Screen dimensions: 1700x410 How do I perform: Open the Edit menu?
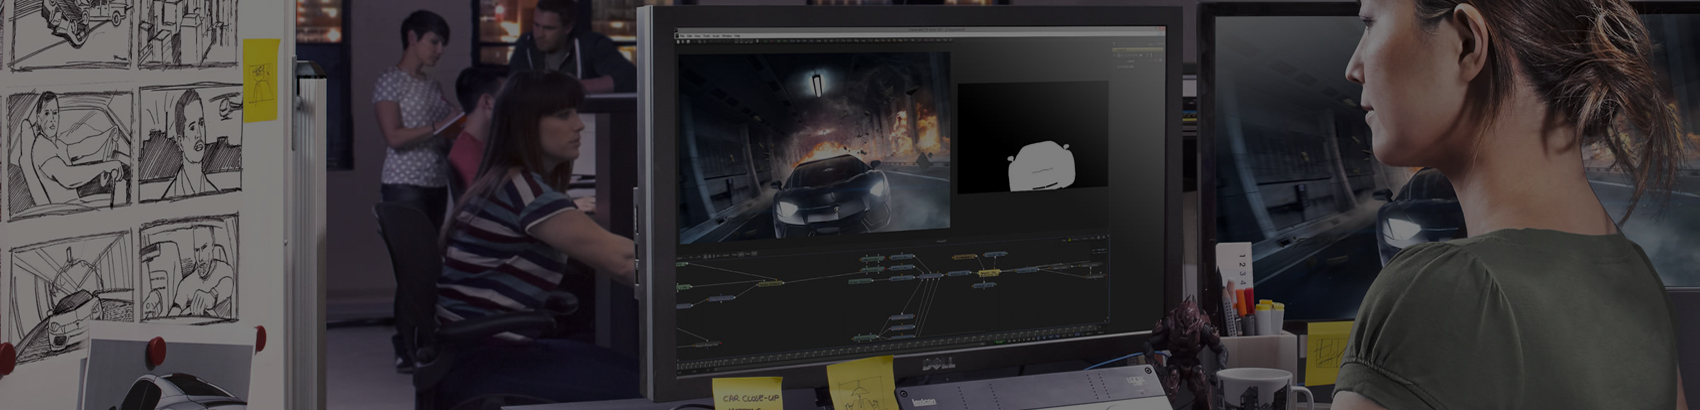point(689,36)
